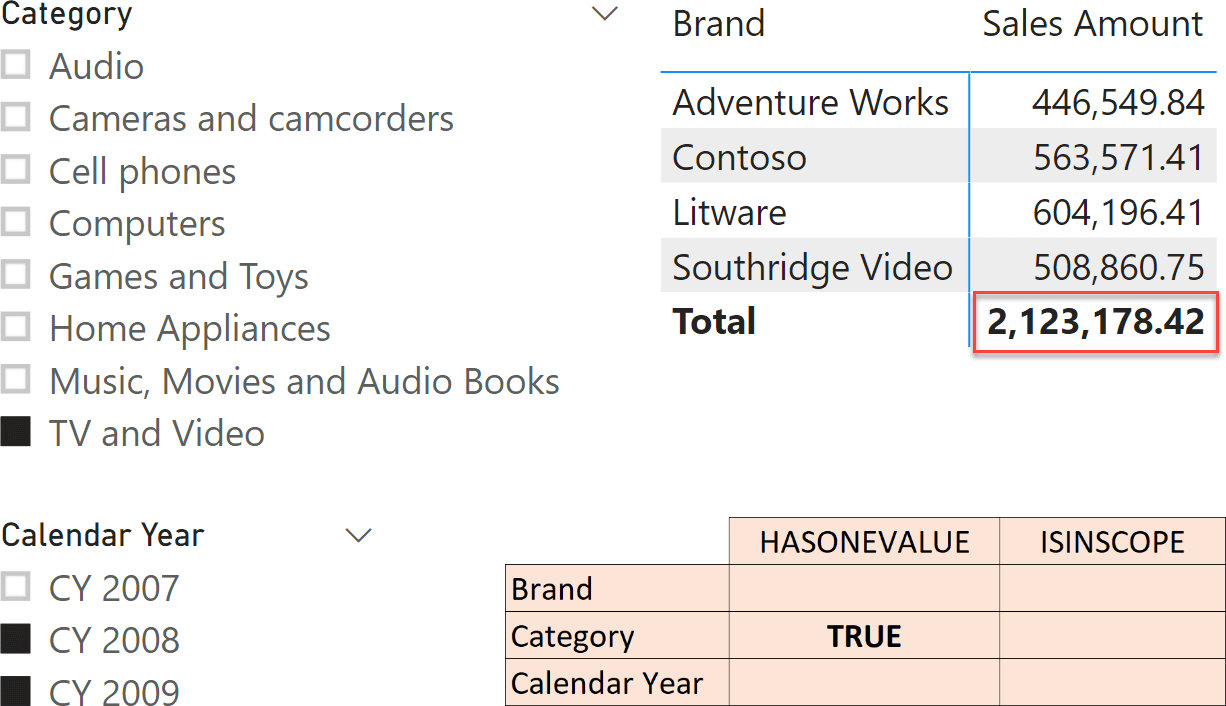Viewport: 1226px width, 706px height.
Task: Uncheck the CY 2009 checkbox
Action: coord(15,691)
